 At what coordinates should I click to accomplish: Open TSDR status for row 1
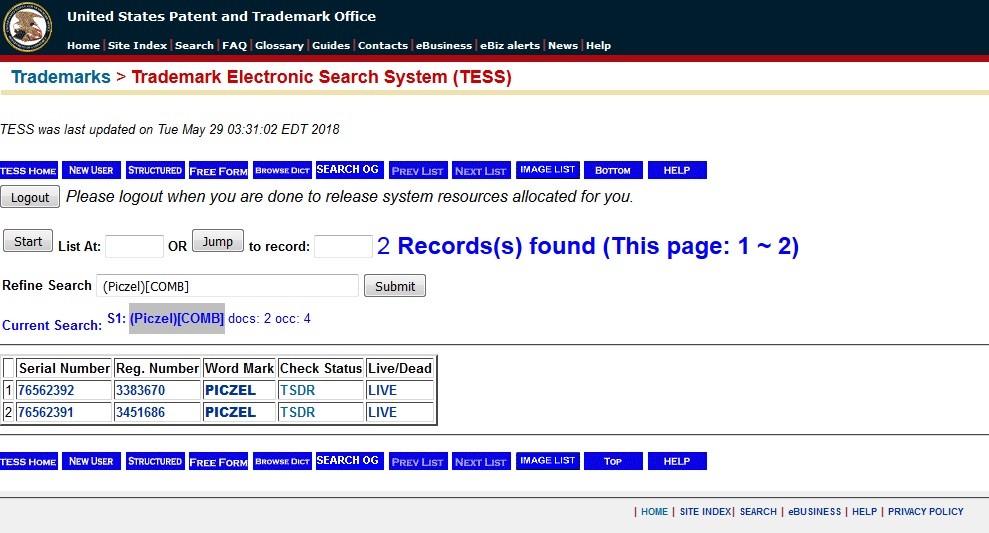[298, 390]
